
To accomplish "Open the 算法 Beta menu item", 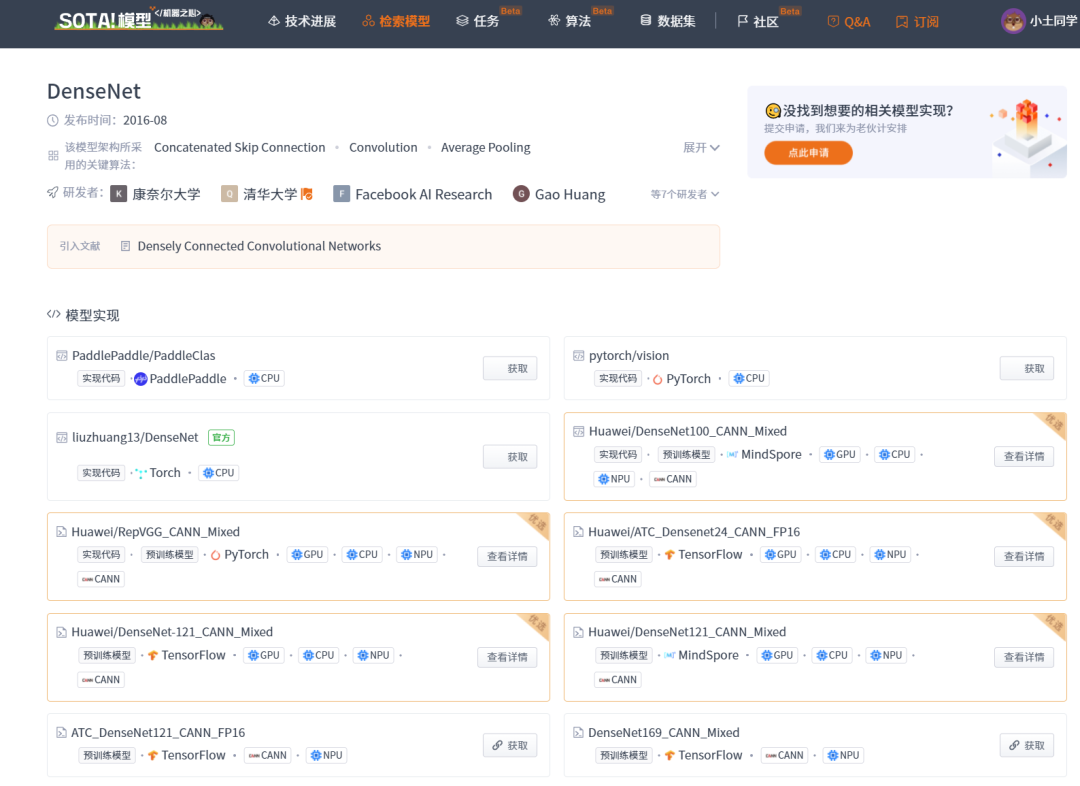I will tap(579, 19).
